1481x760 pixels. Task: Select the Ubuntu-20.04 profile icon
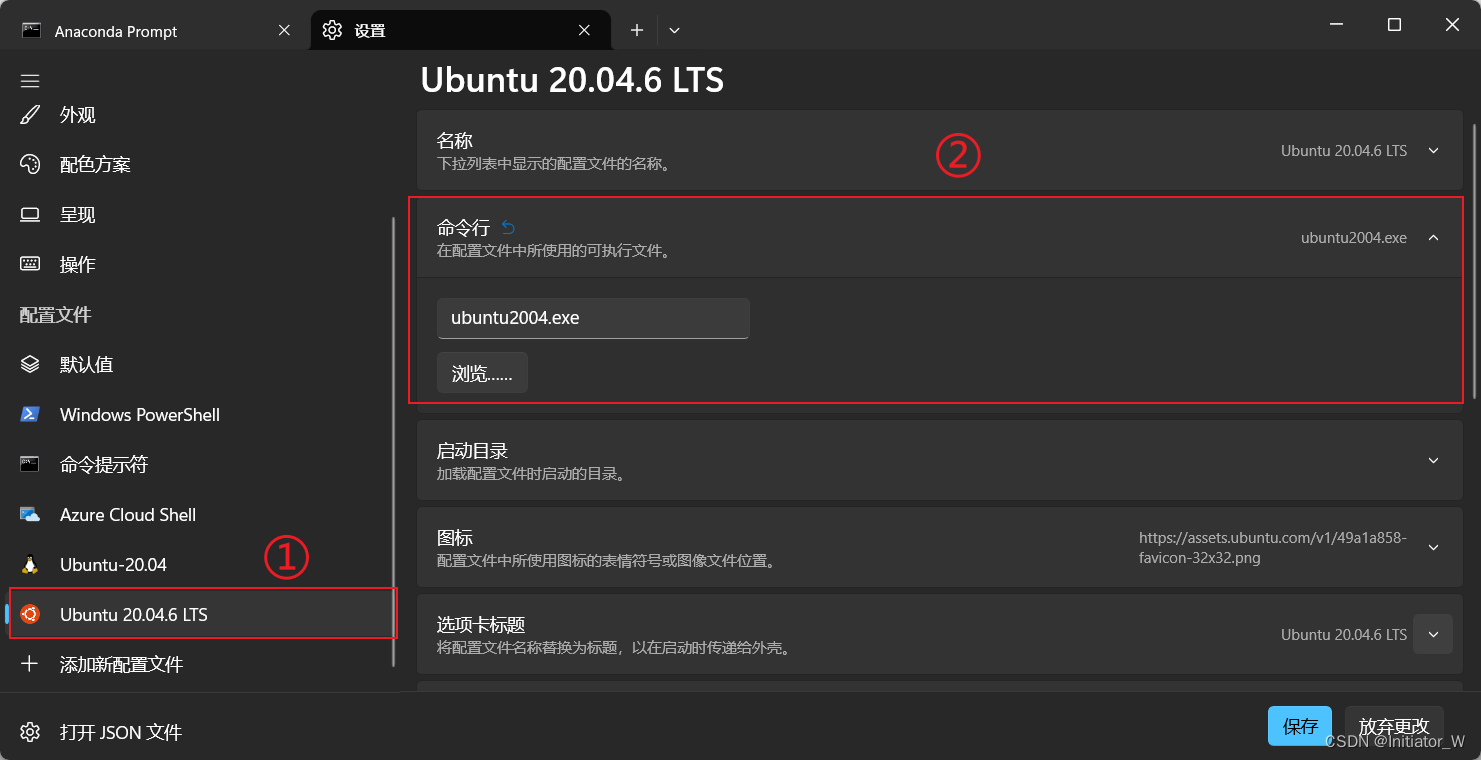click(x=29, y=564)
